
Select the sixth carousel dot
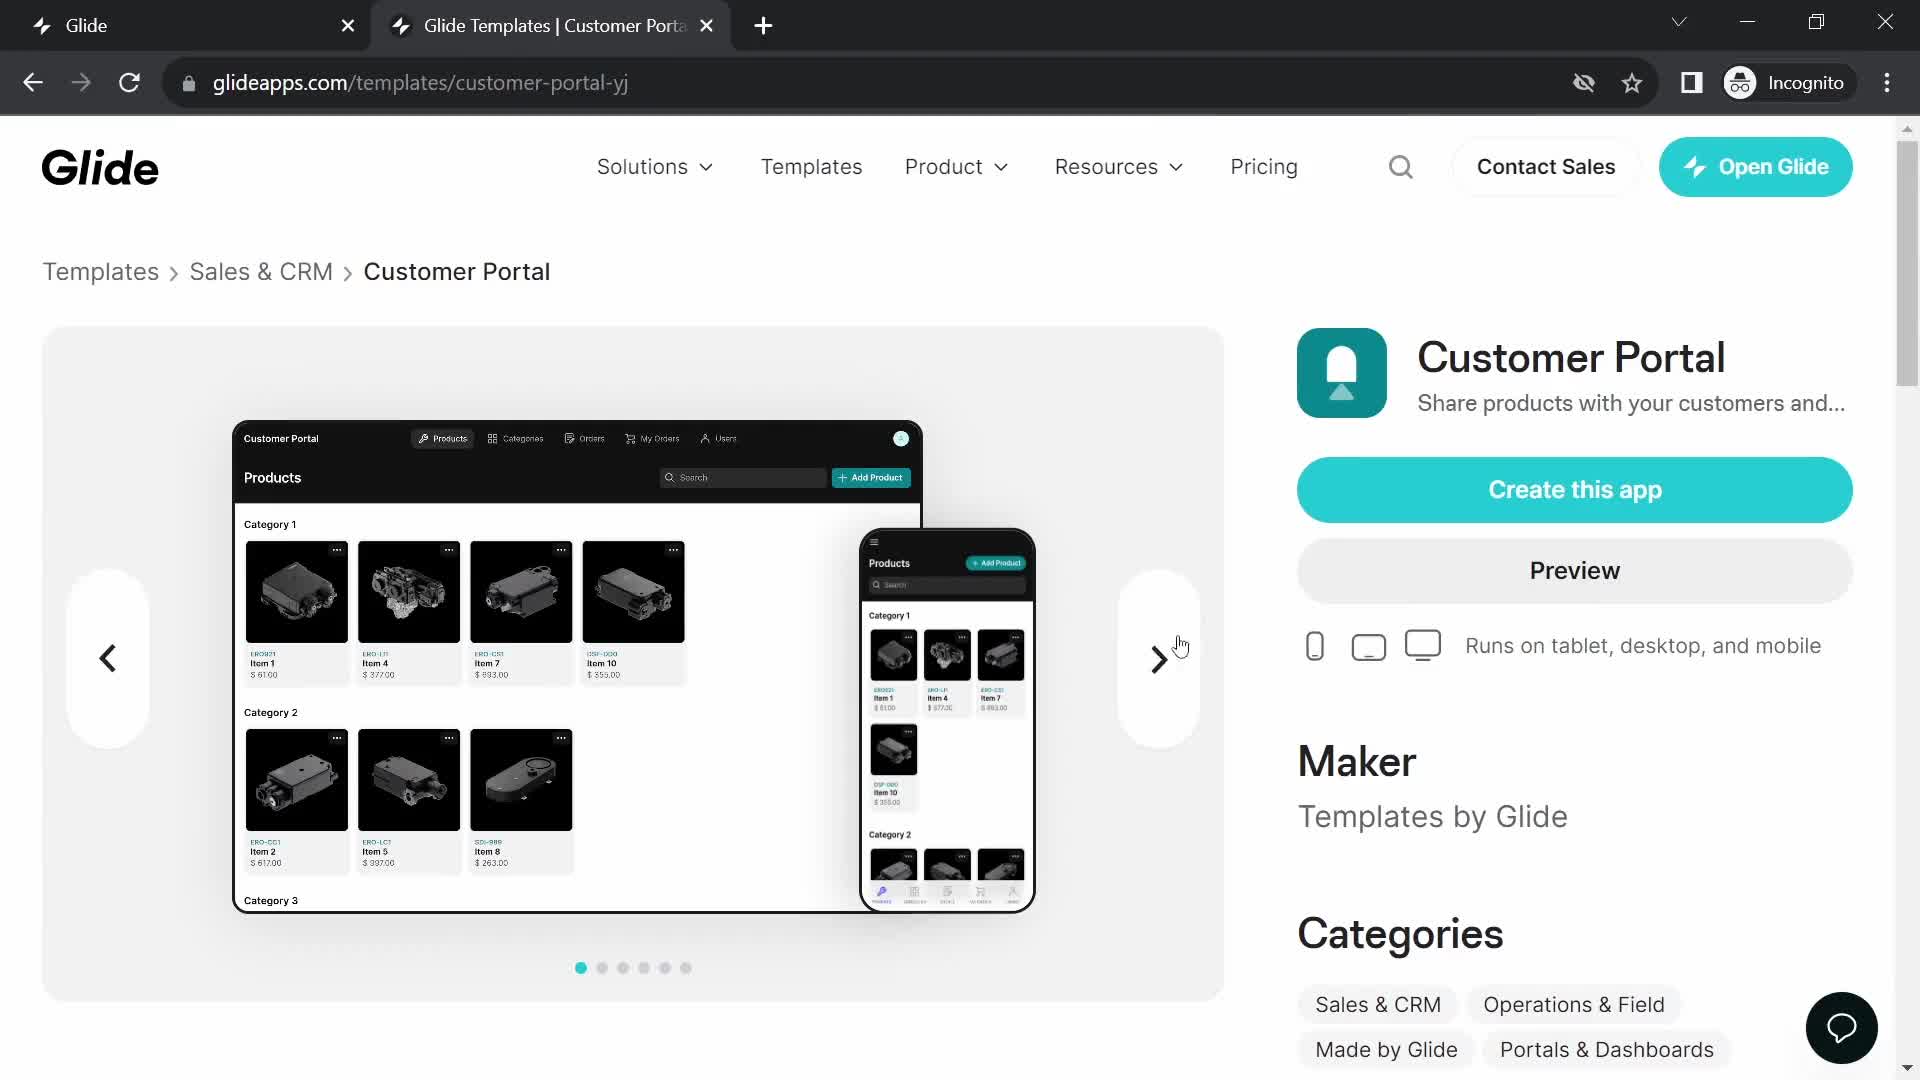pyautogui.click(x=686, y=968)
